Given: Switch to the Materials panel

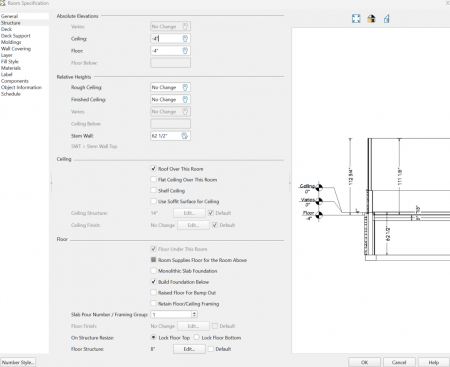Looking at the screenshot, I should [11, 68].
